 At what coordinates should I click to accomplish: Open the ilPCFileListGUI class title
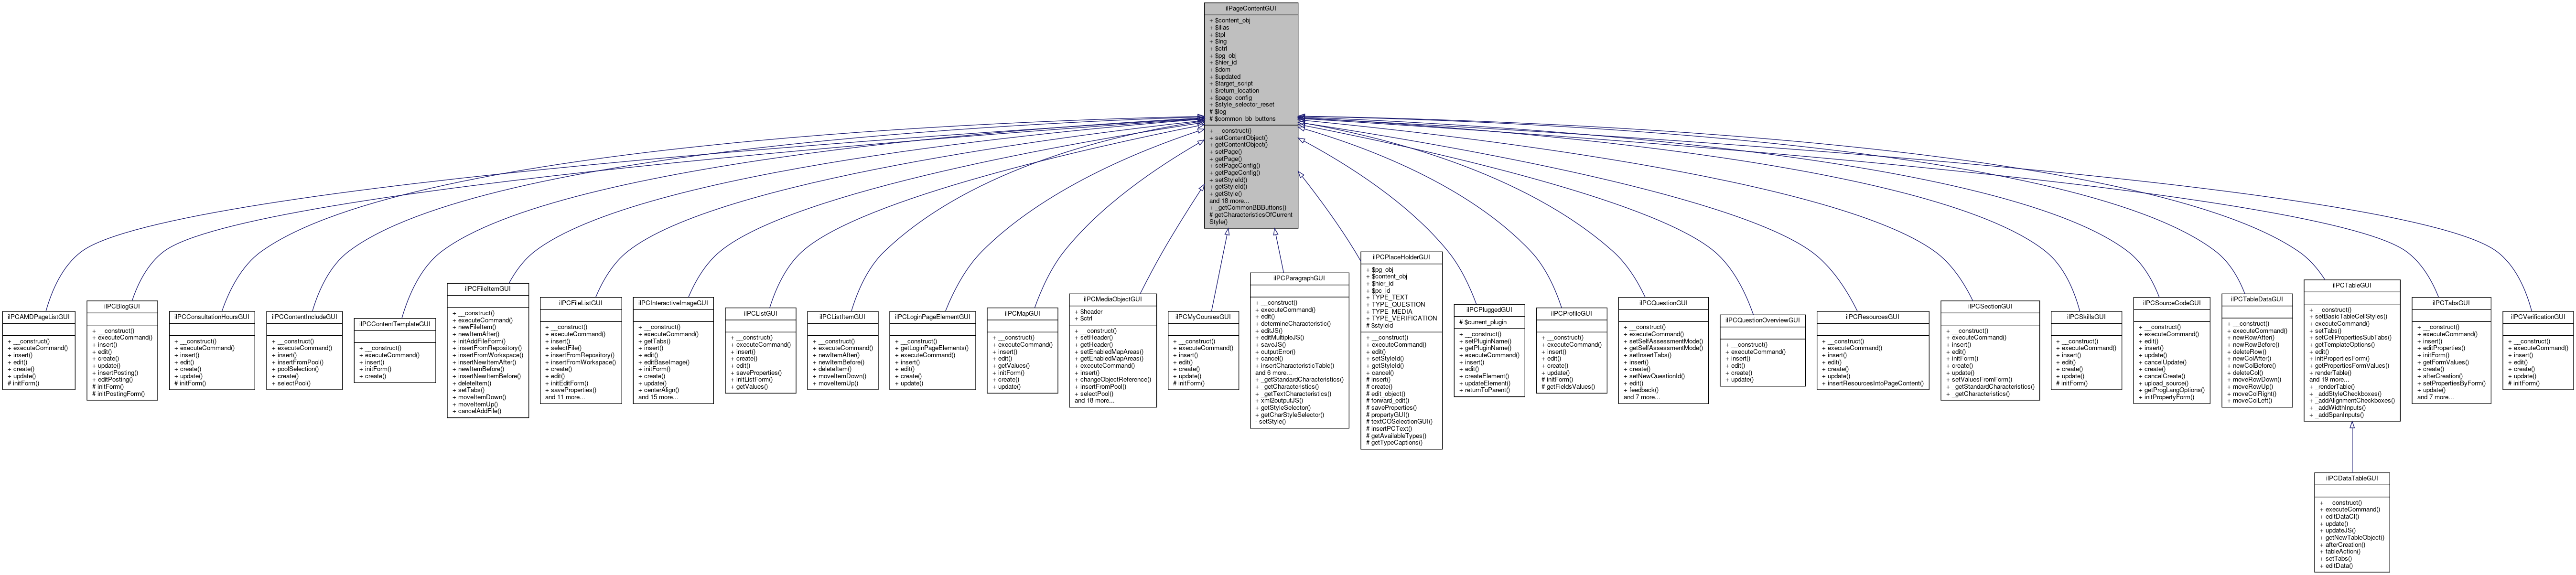pos(581,303)
